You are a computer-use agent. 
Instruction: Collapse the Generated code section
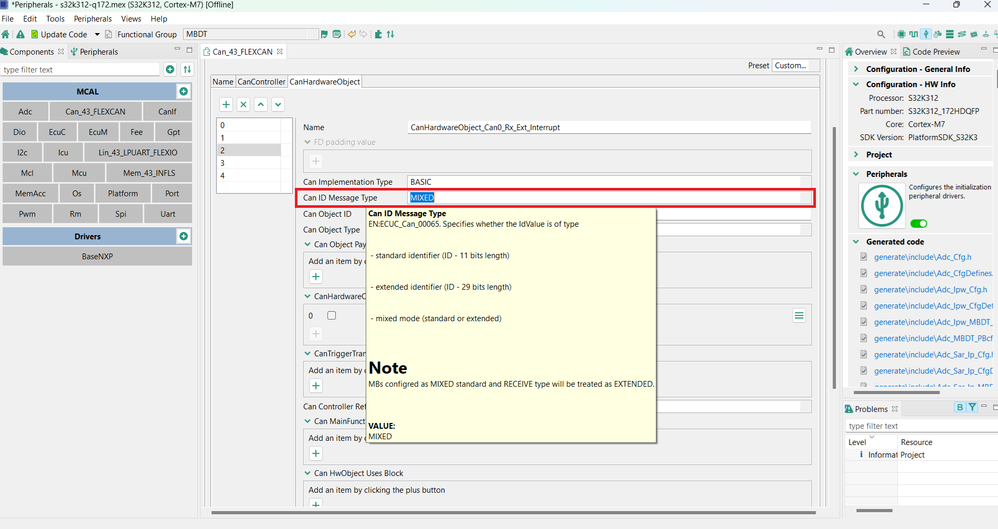coord(856,242)
